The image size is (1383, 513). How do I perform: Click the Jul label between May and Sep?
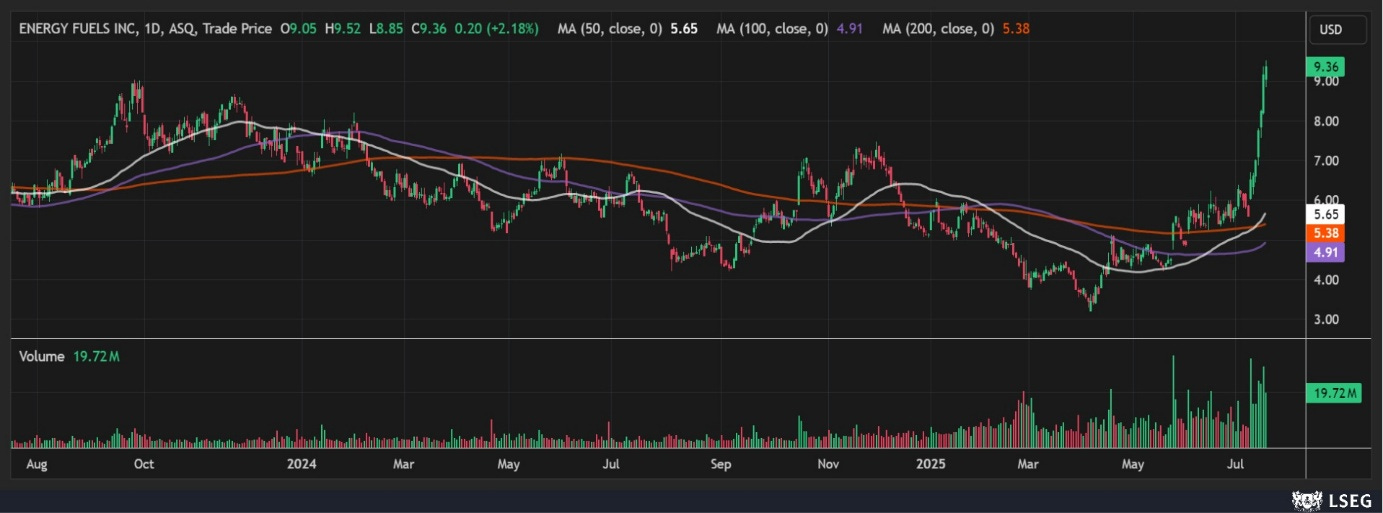tap(612, 464)
